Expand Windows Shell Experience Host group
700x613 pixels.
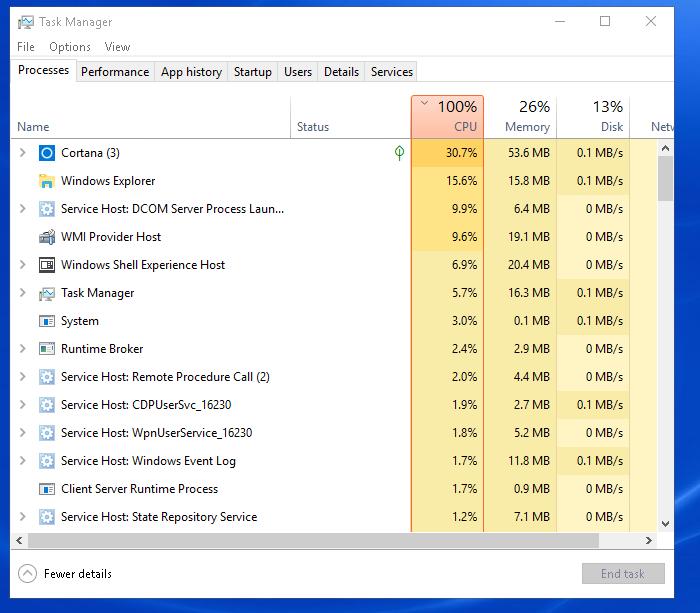(23, 265)
